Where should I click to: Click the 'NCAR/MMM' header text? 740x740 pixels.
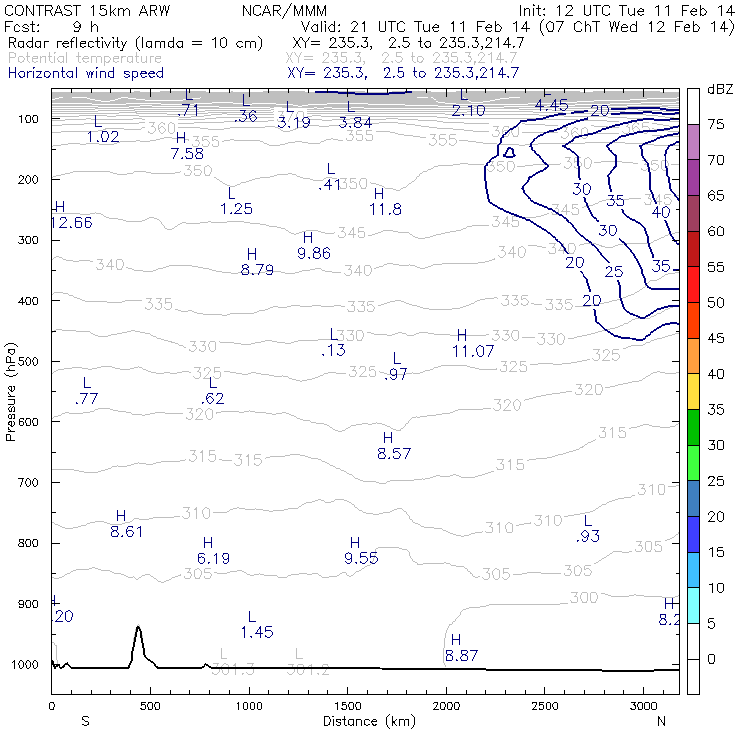[x=284, y=10]
